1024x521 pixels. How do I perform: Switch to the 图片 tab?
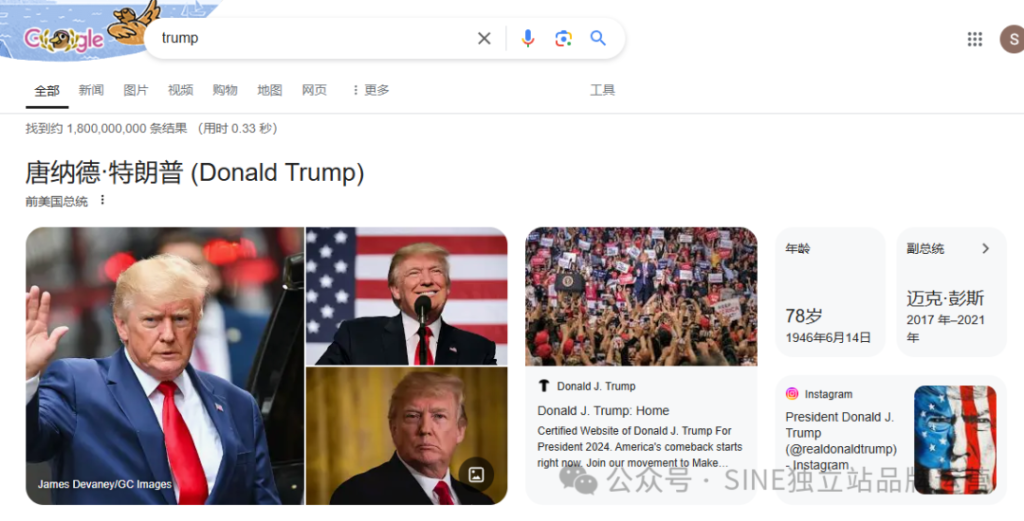pos(136,90)
